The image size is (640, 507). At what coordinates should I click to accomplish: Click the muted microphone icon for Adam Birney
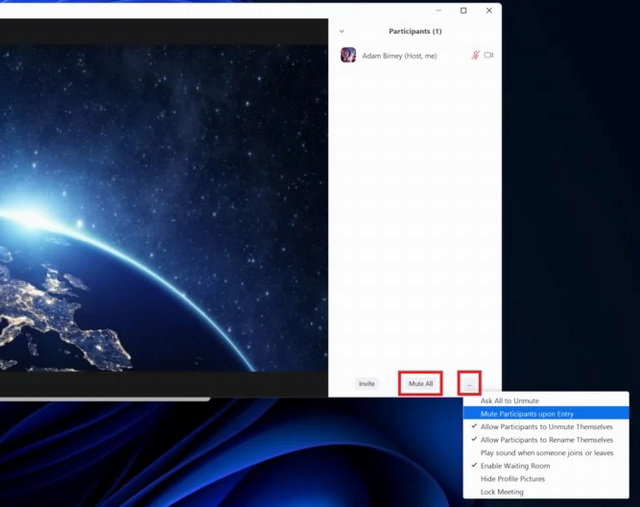[x=476, y=55]
